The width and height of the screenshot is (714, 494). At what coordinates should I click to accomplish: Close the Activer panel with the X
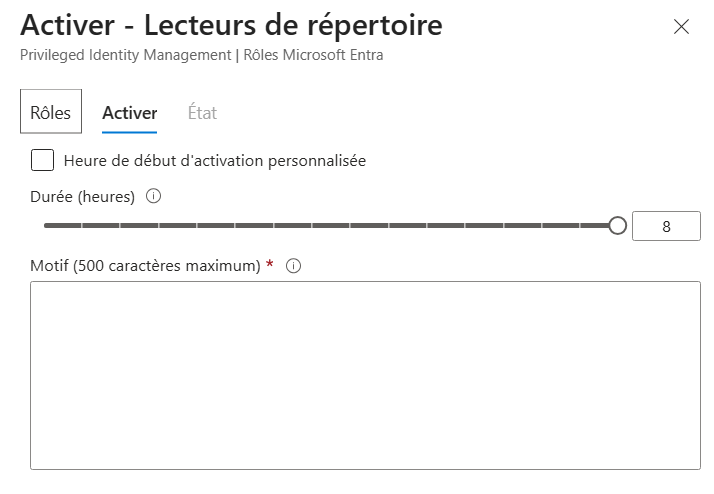(x=682, y=27)
